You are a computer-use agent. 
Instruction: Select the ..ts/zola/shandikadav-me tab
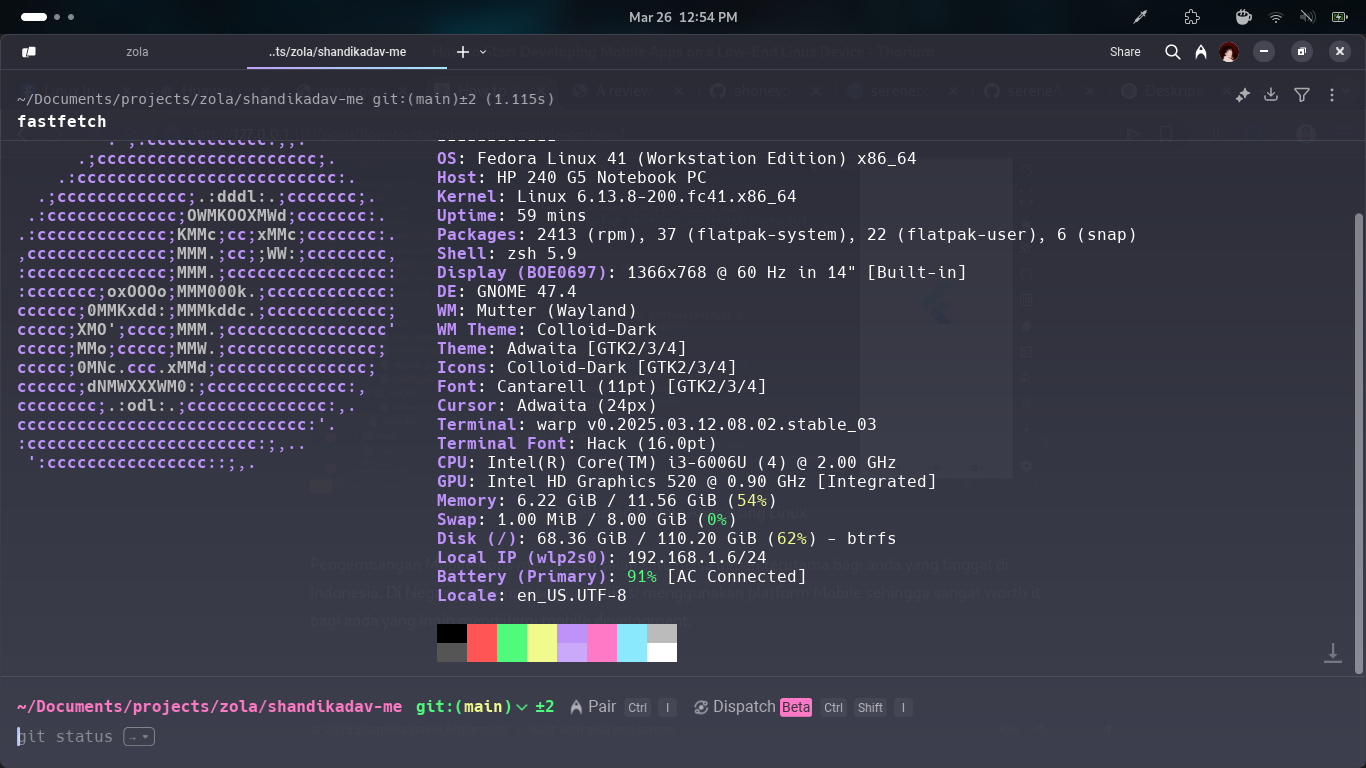[x=337, y=52]
